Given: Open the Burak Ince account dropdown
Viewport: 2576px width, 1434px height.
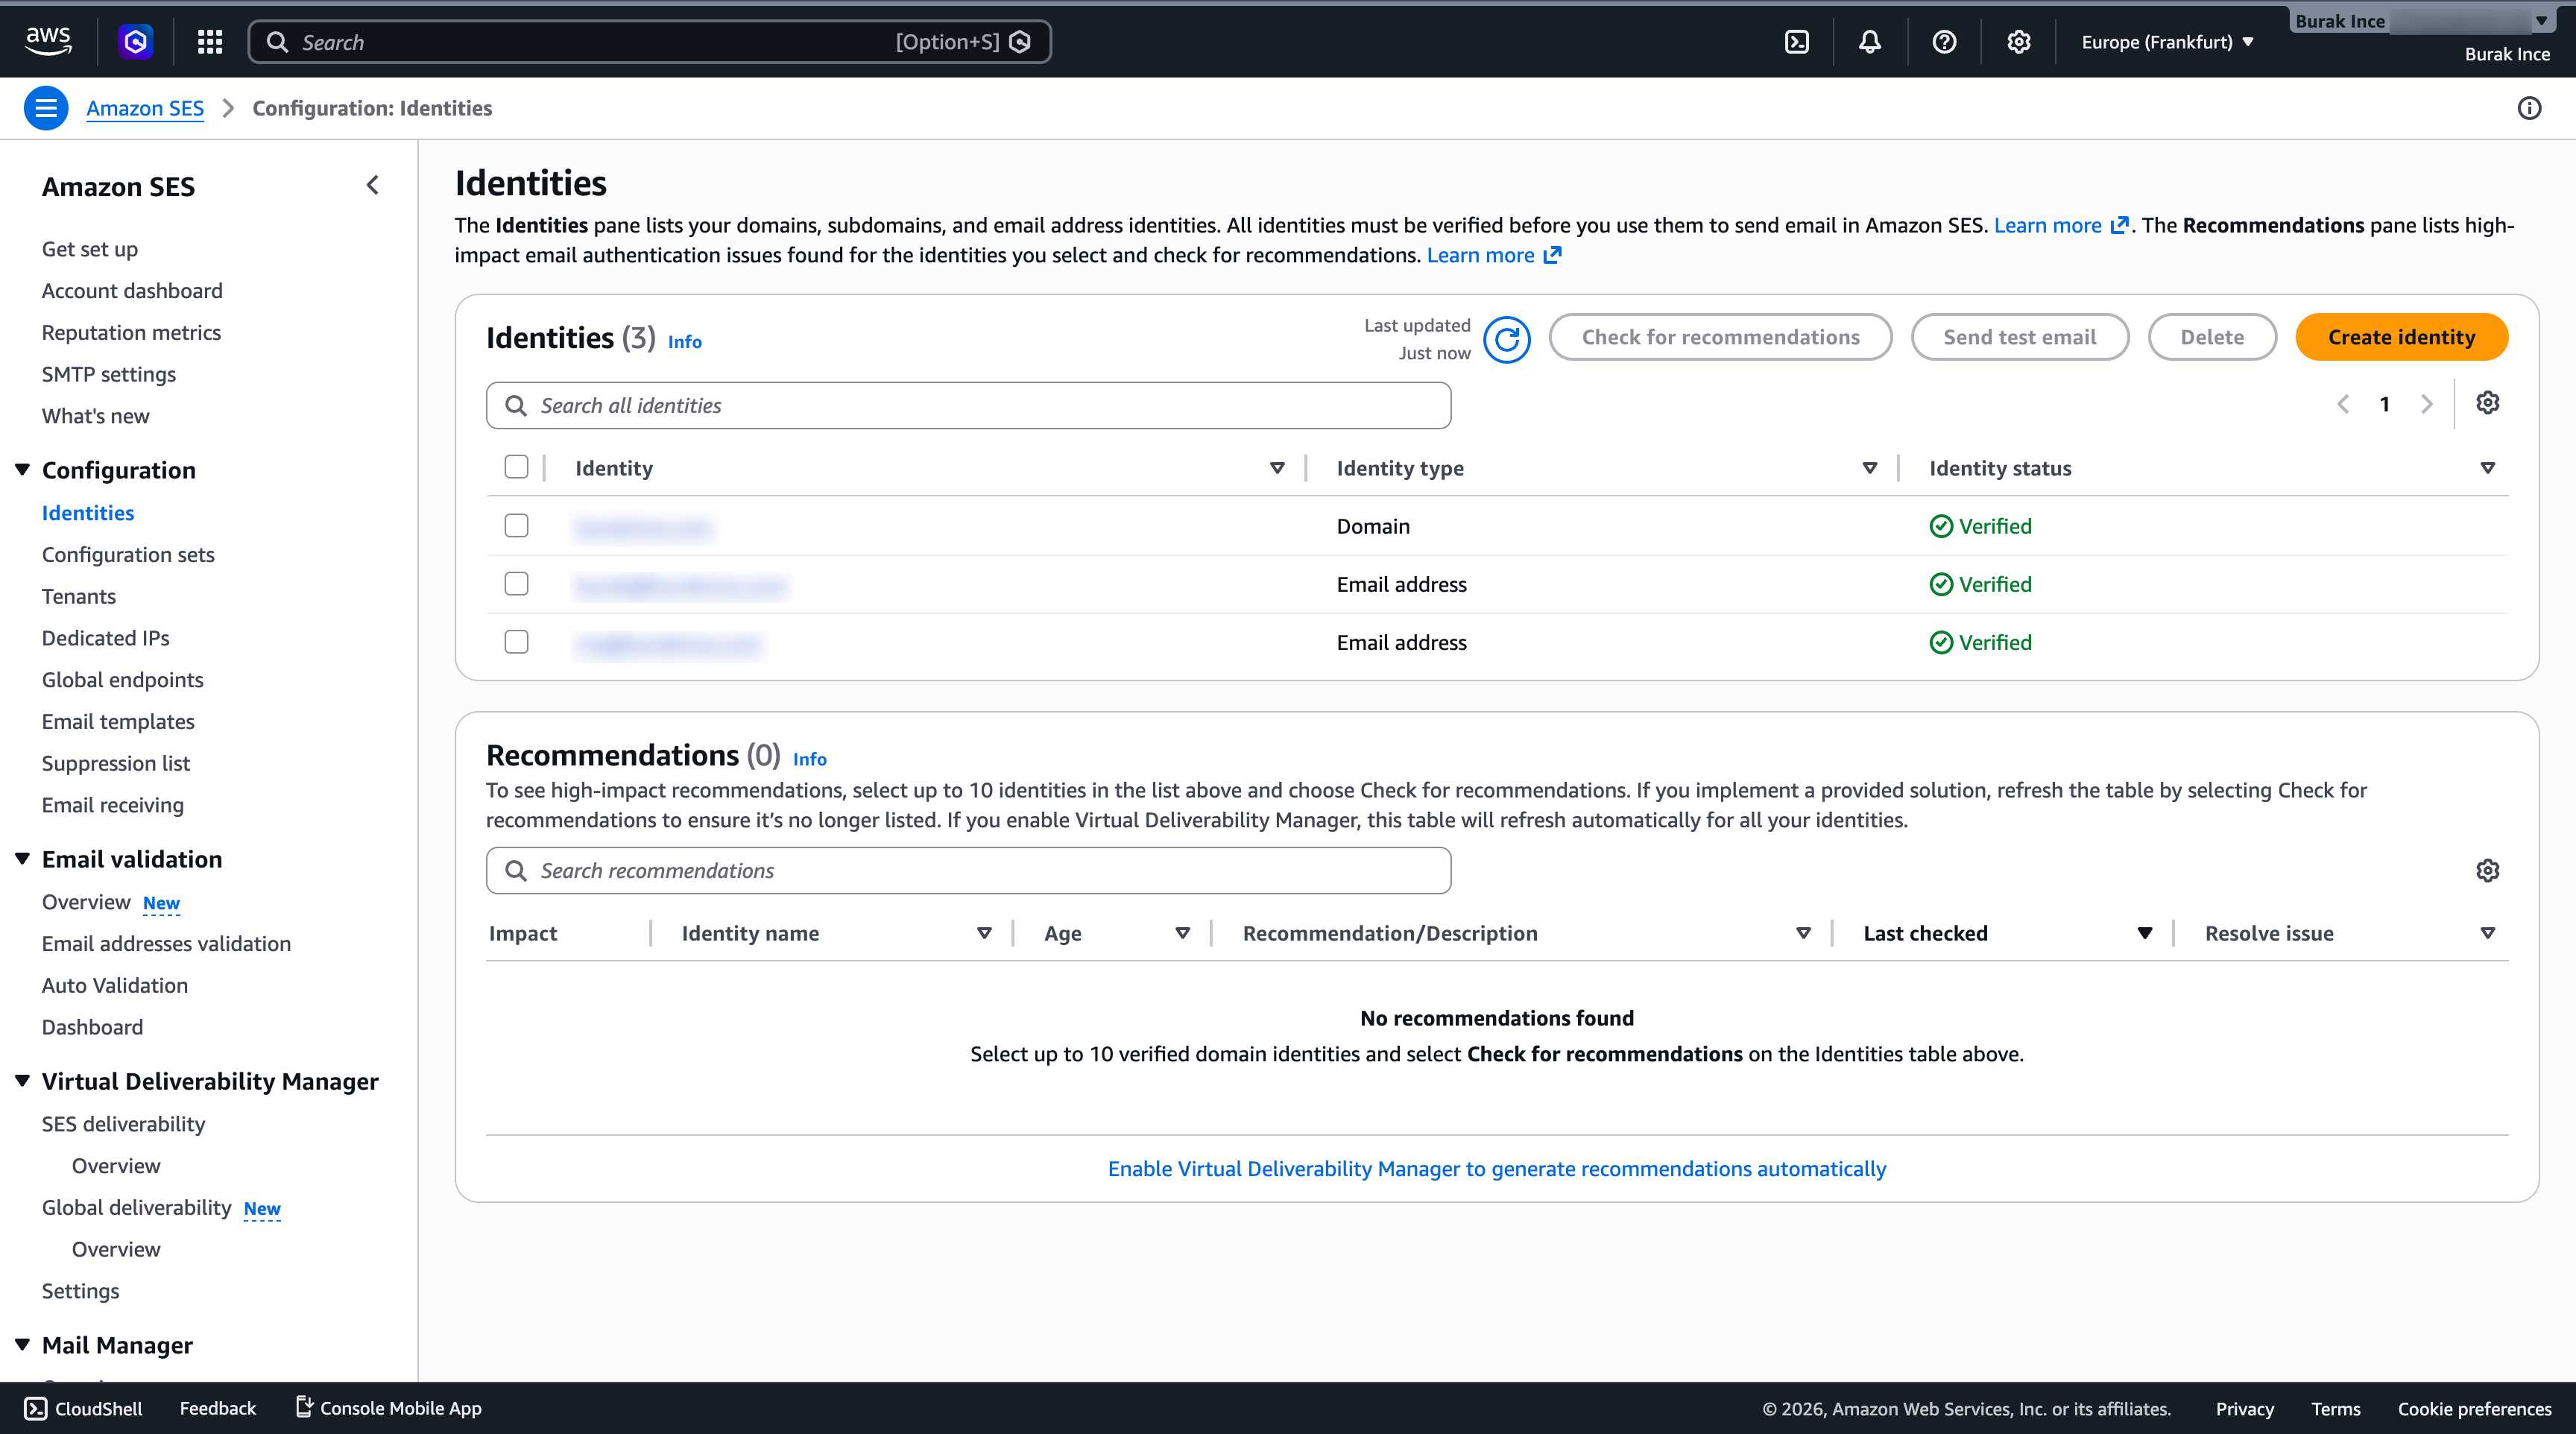Looking at the screenshot, I should click(x=2424, y=21).
